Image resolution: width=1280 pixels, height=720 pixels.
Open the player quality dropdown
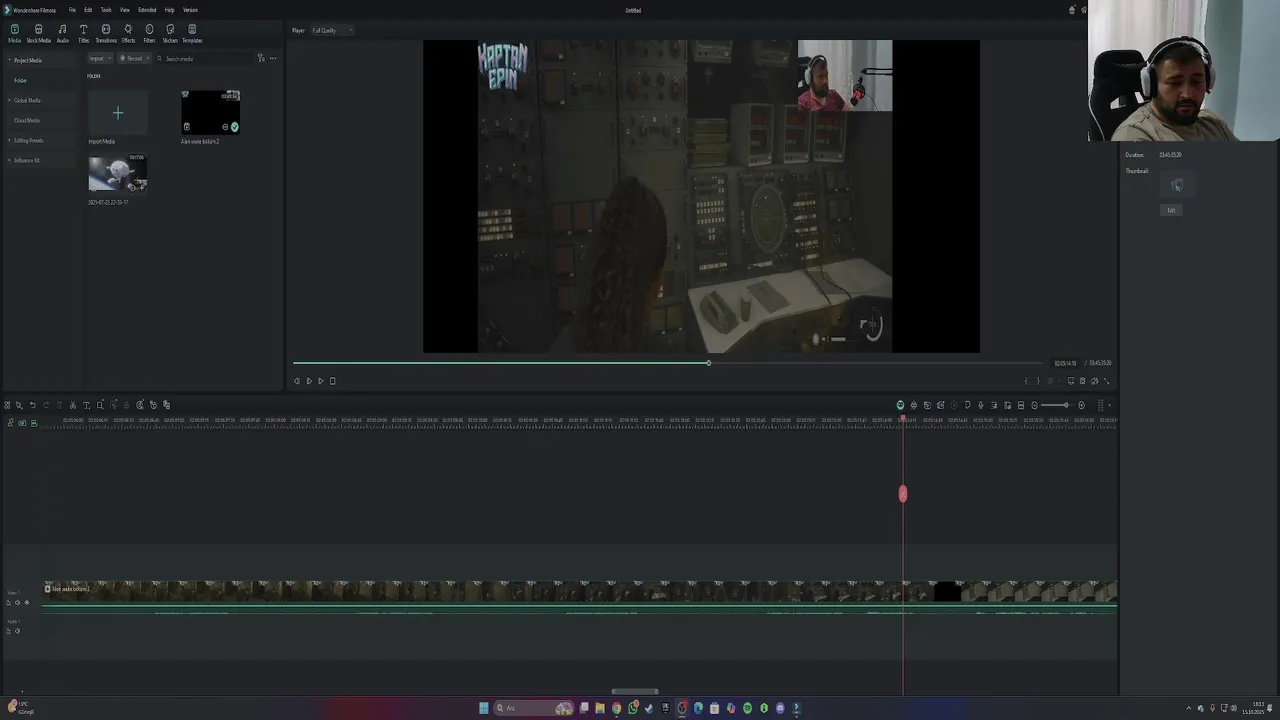coord(332,30)
